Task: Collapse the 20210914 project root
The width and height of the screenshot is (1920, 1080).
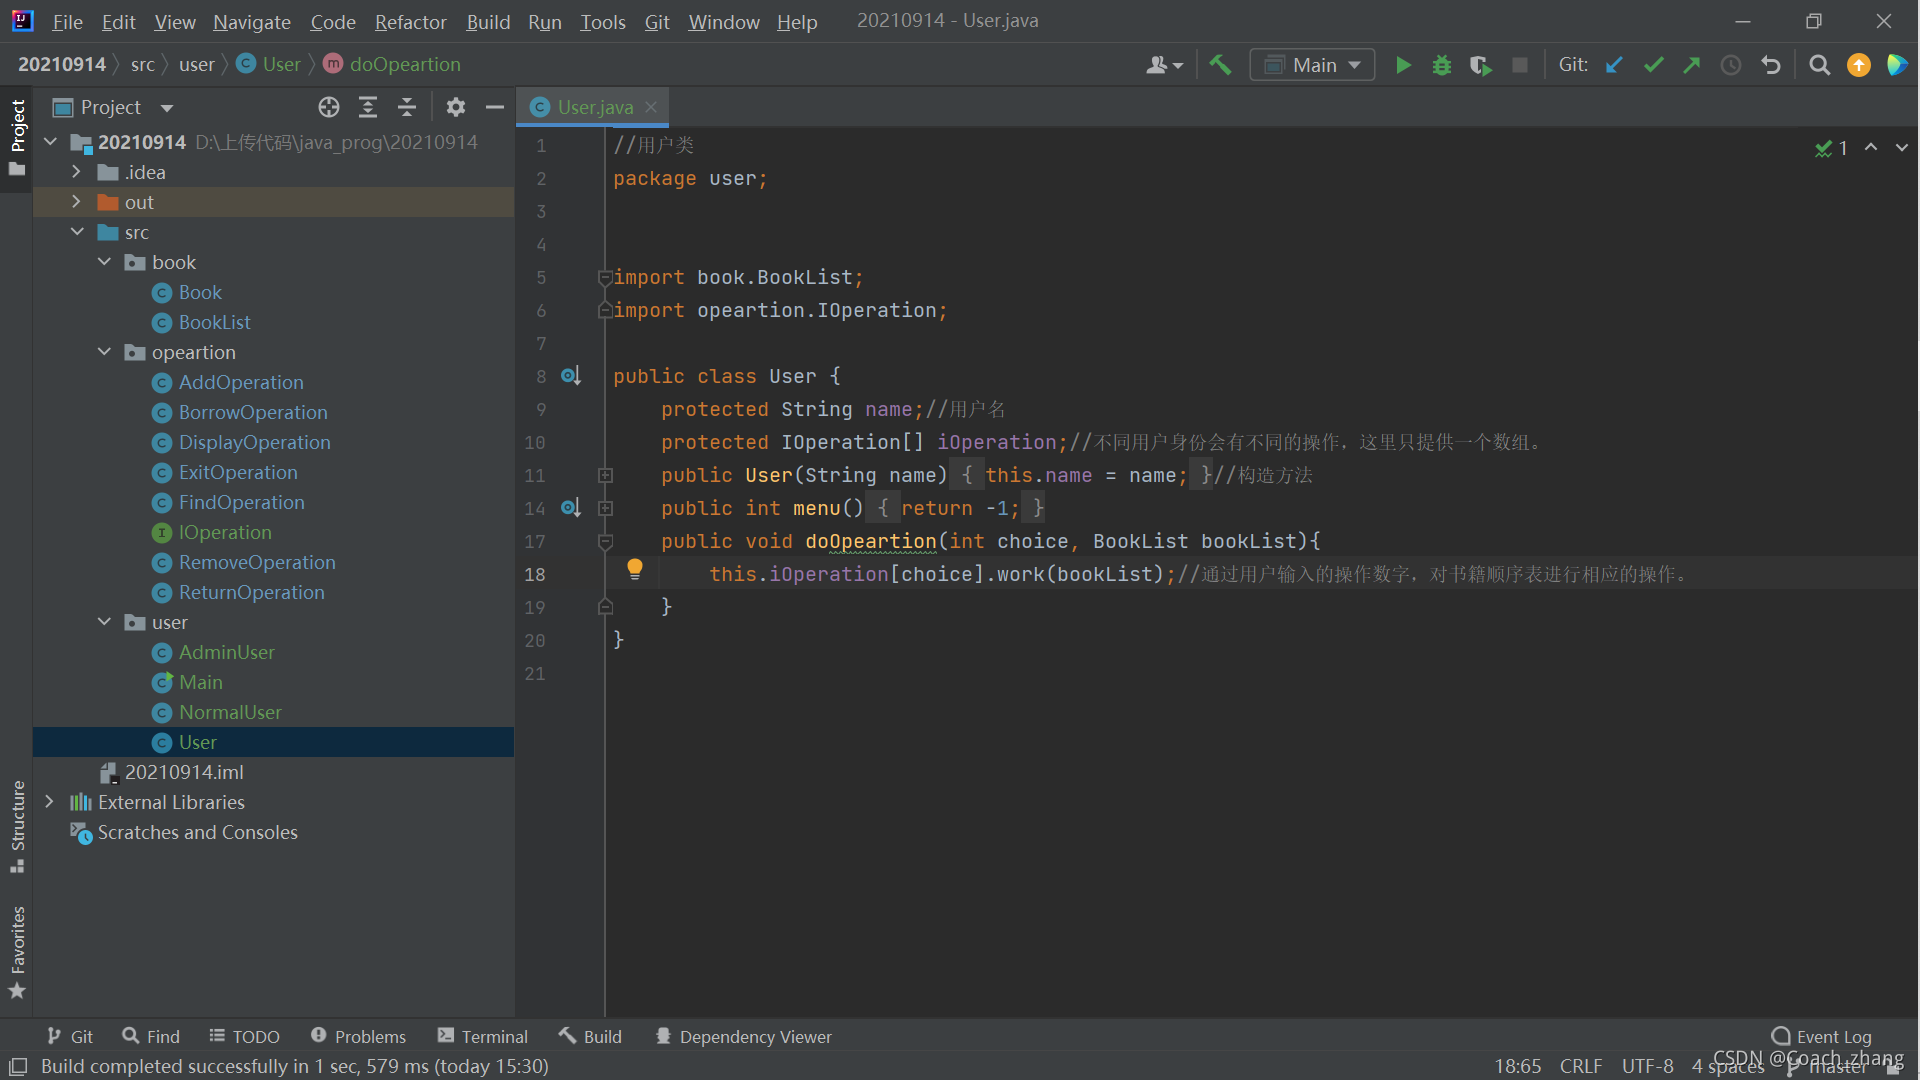Action: 50,142
